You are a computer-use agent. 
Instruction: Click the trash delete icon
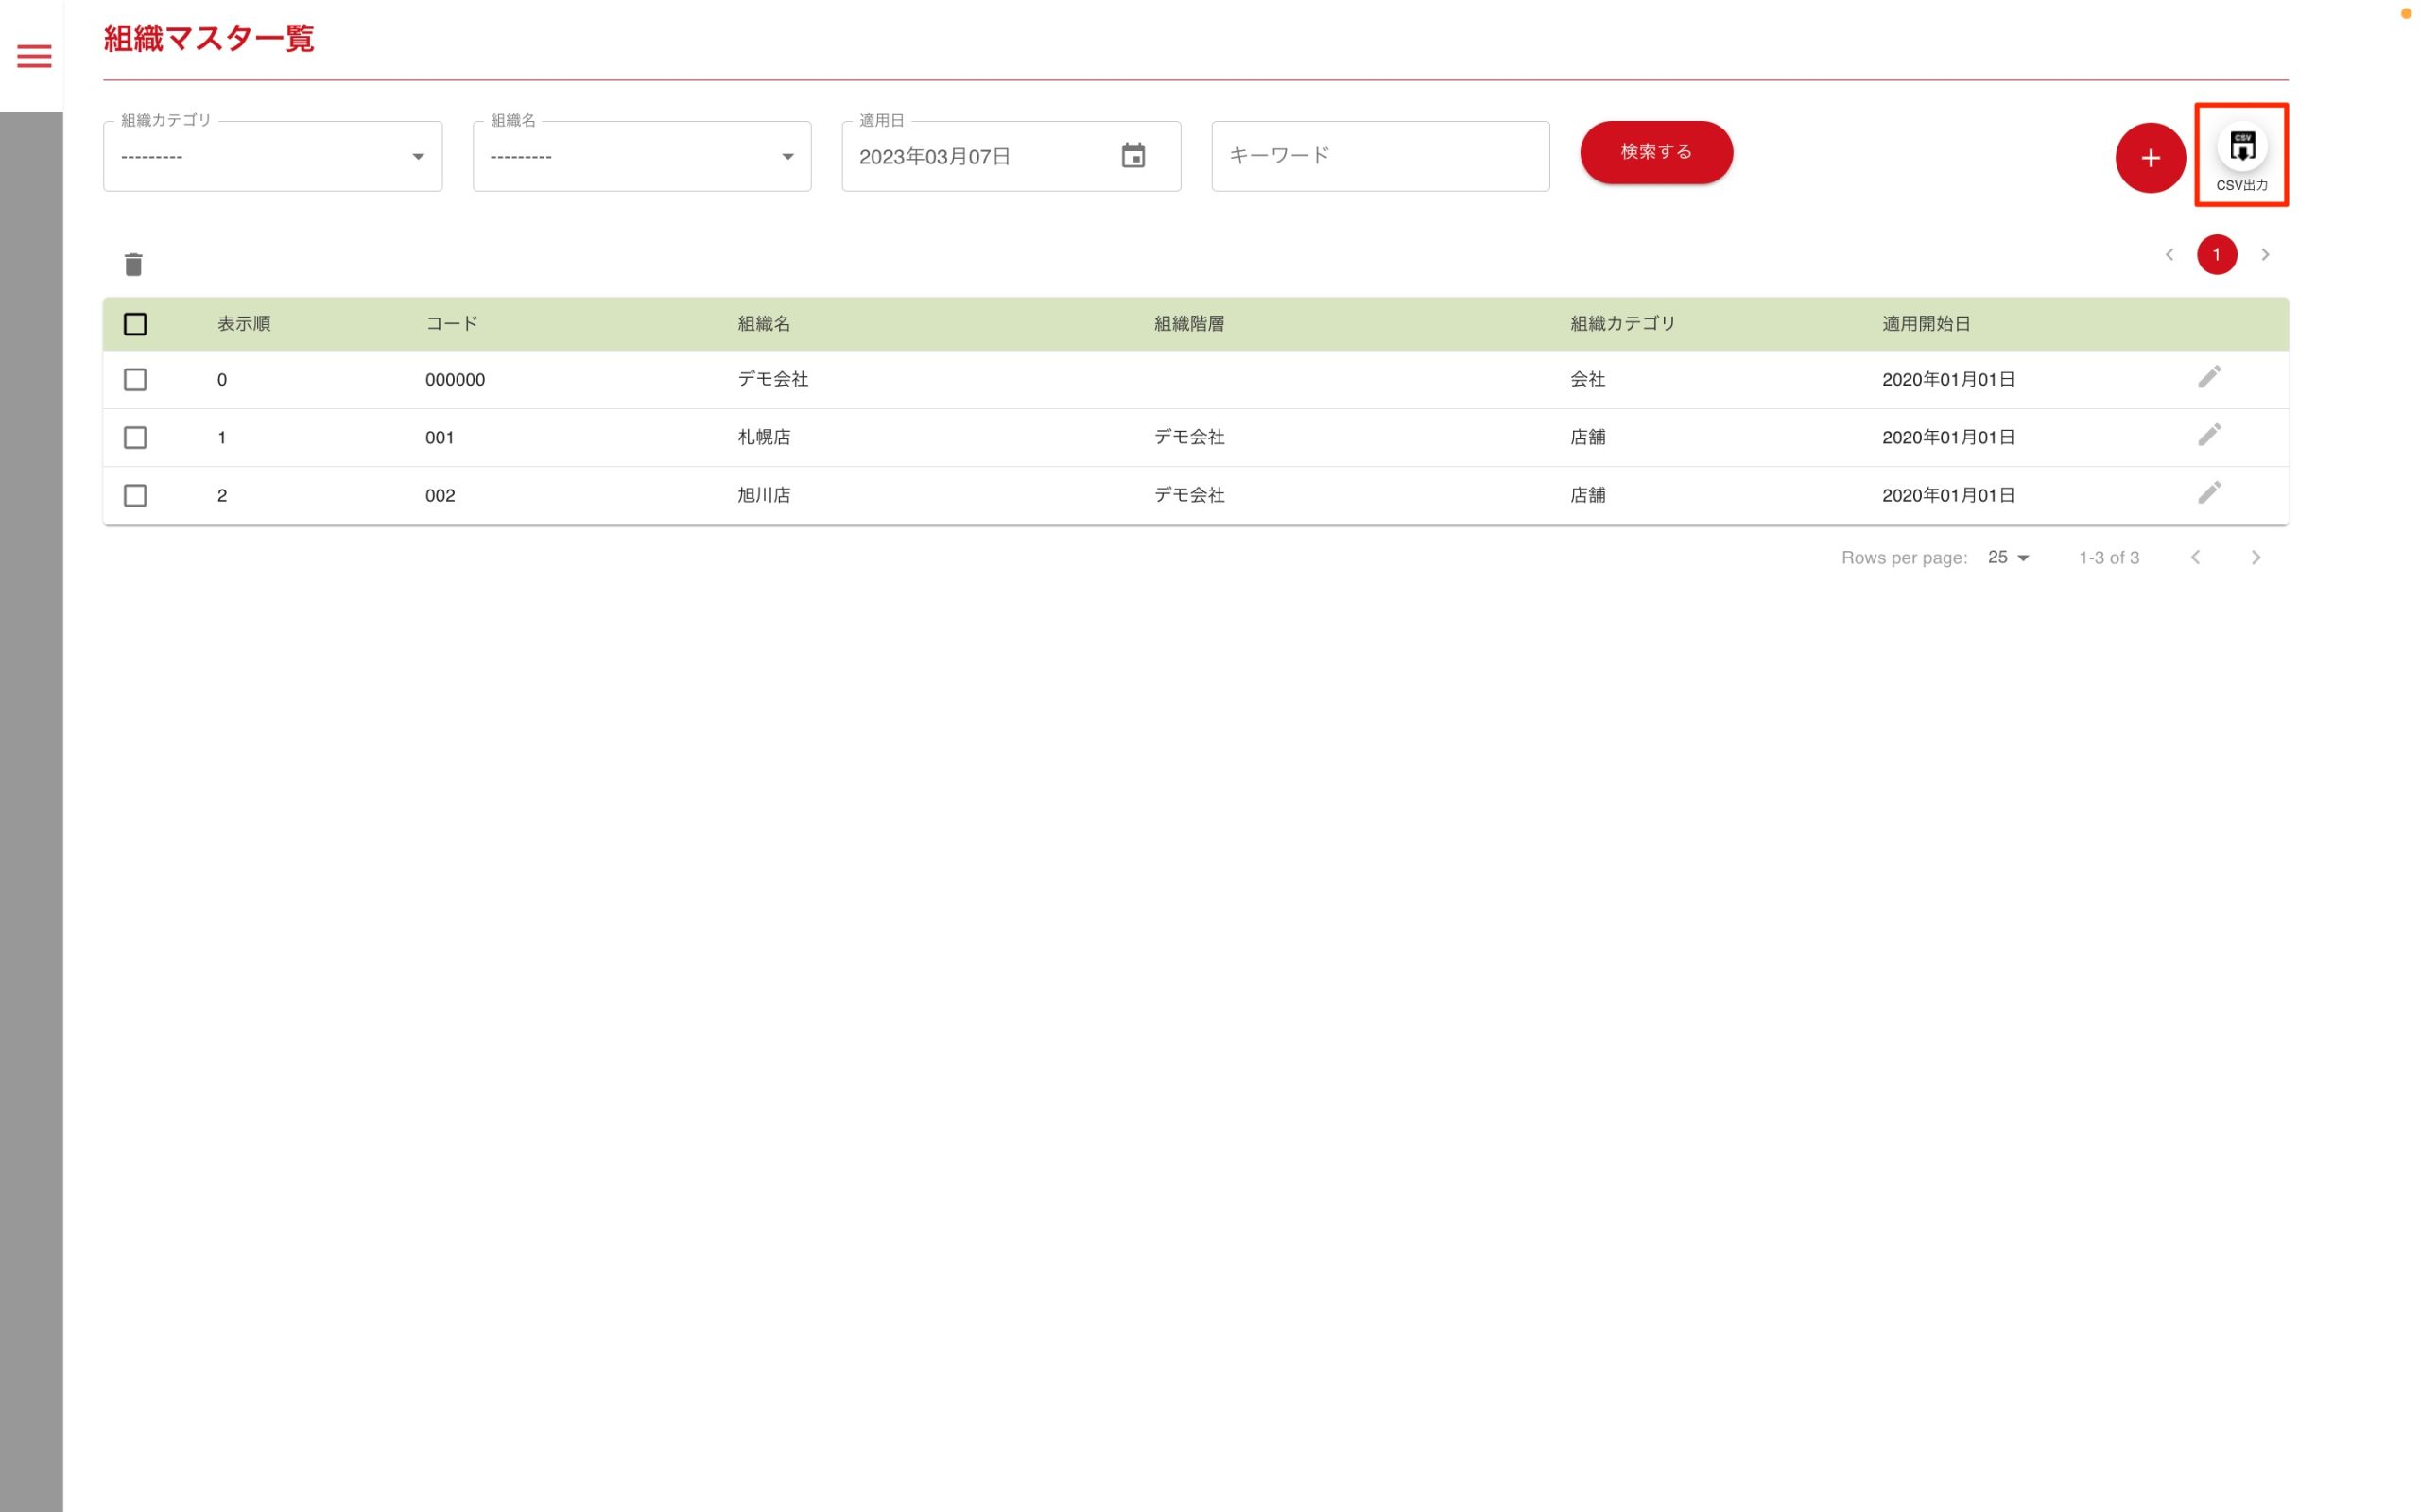(133, 264)
